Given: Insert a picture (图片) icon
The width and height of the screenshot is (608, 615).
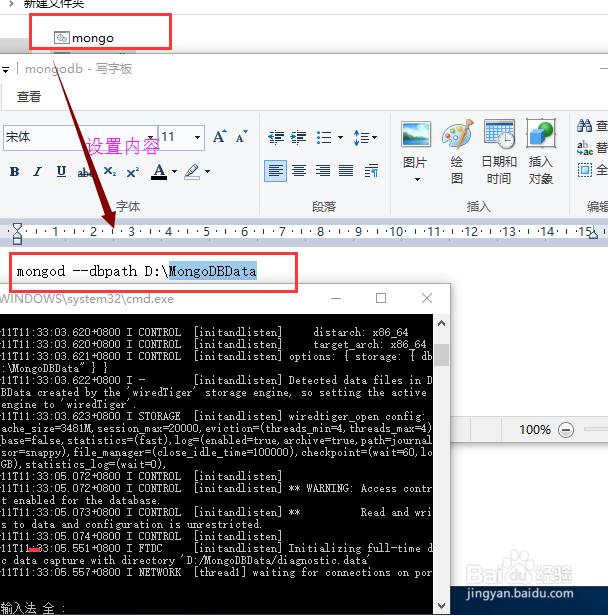Looking at the screenshot, I should (x=415, y=134).
